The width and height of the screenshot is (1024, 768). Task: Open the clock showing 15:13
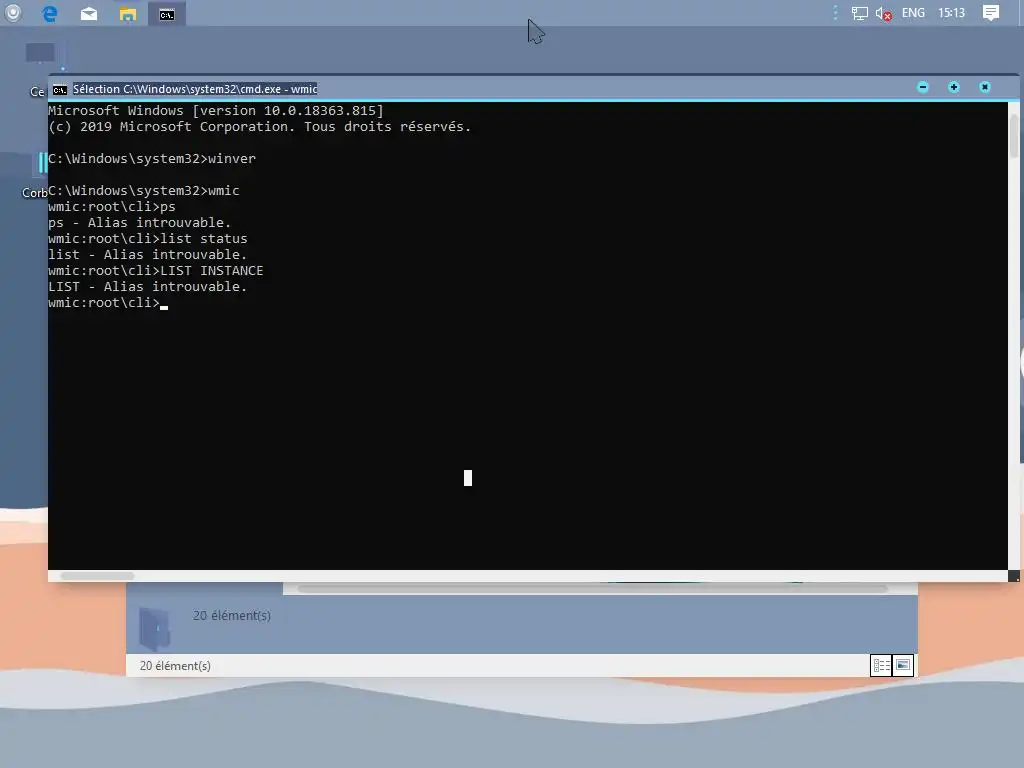point(952,13)
